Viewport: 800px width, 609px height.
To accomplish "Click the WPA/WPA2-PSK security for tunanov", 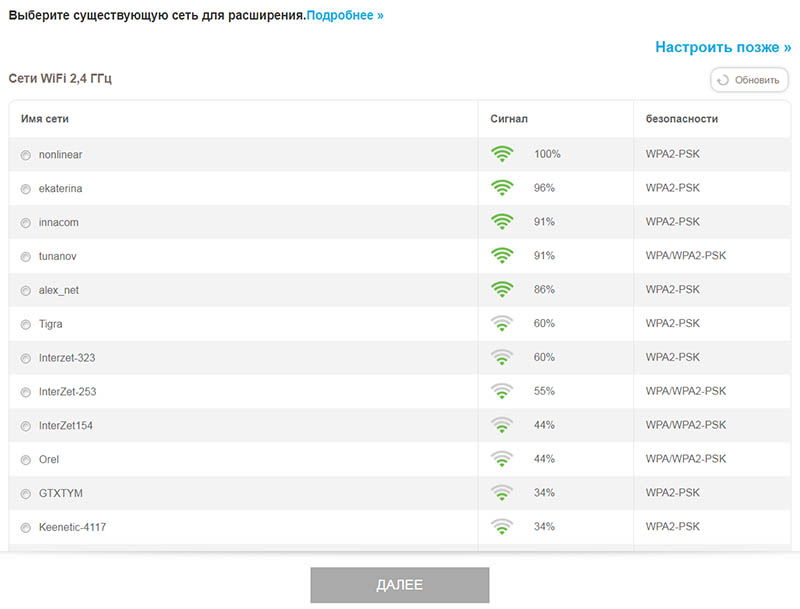I will pos(686,256).
